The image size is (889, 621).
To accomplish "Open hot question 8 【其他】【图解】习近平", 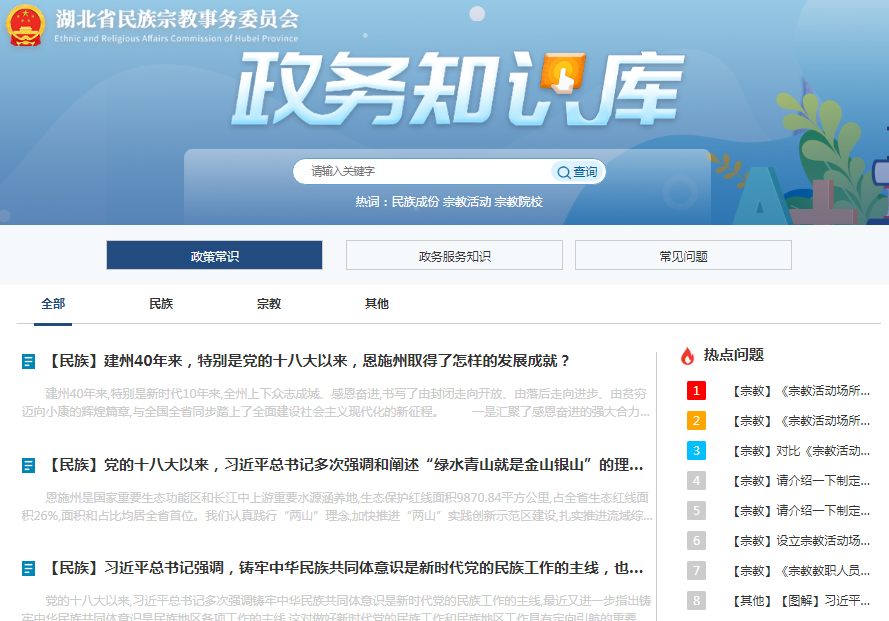I will 801,601.
